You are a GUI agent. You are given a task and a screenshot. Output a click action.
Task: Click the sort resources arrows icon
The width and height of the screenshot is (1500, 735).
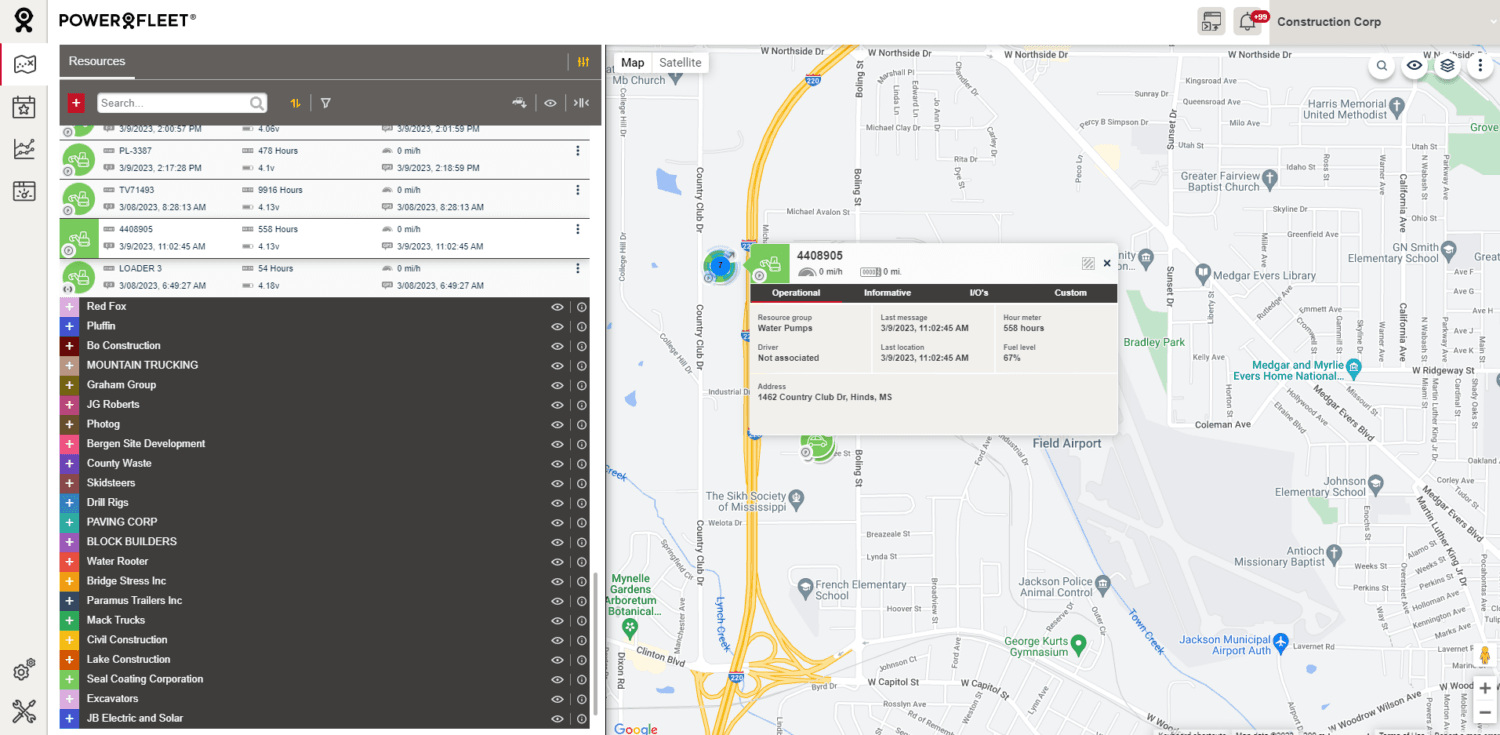tap(295, 103)
